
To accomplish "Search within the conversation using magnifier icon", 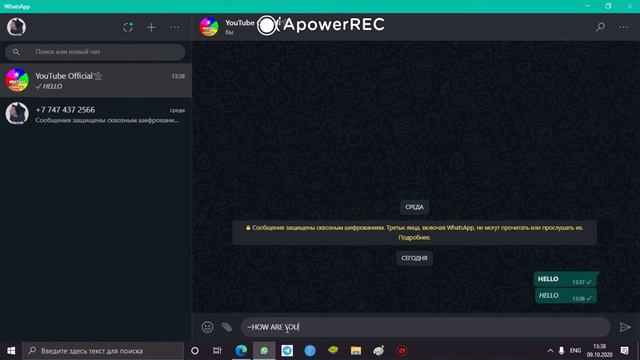I will click(x=600, y=27).
